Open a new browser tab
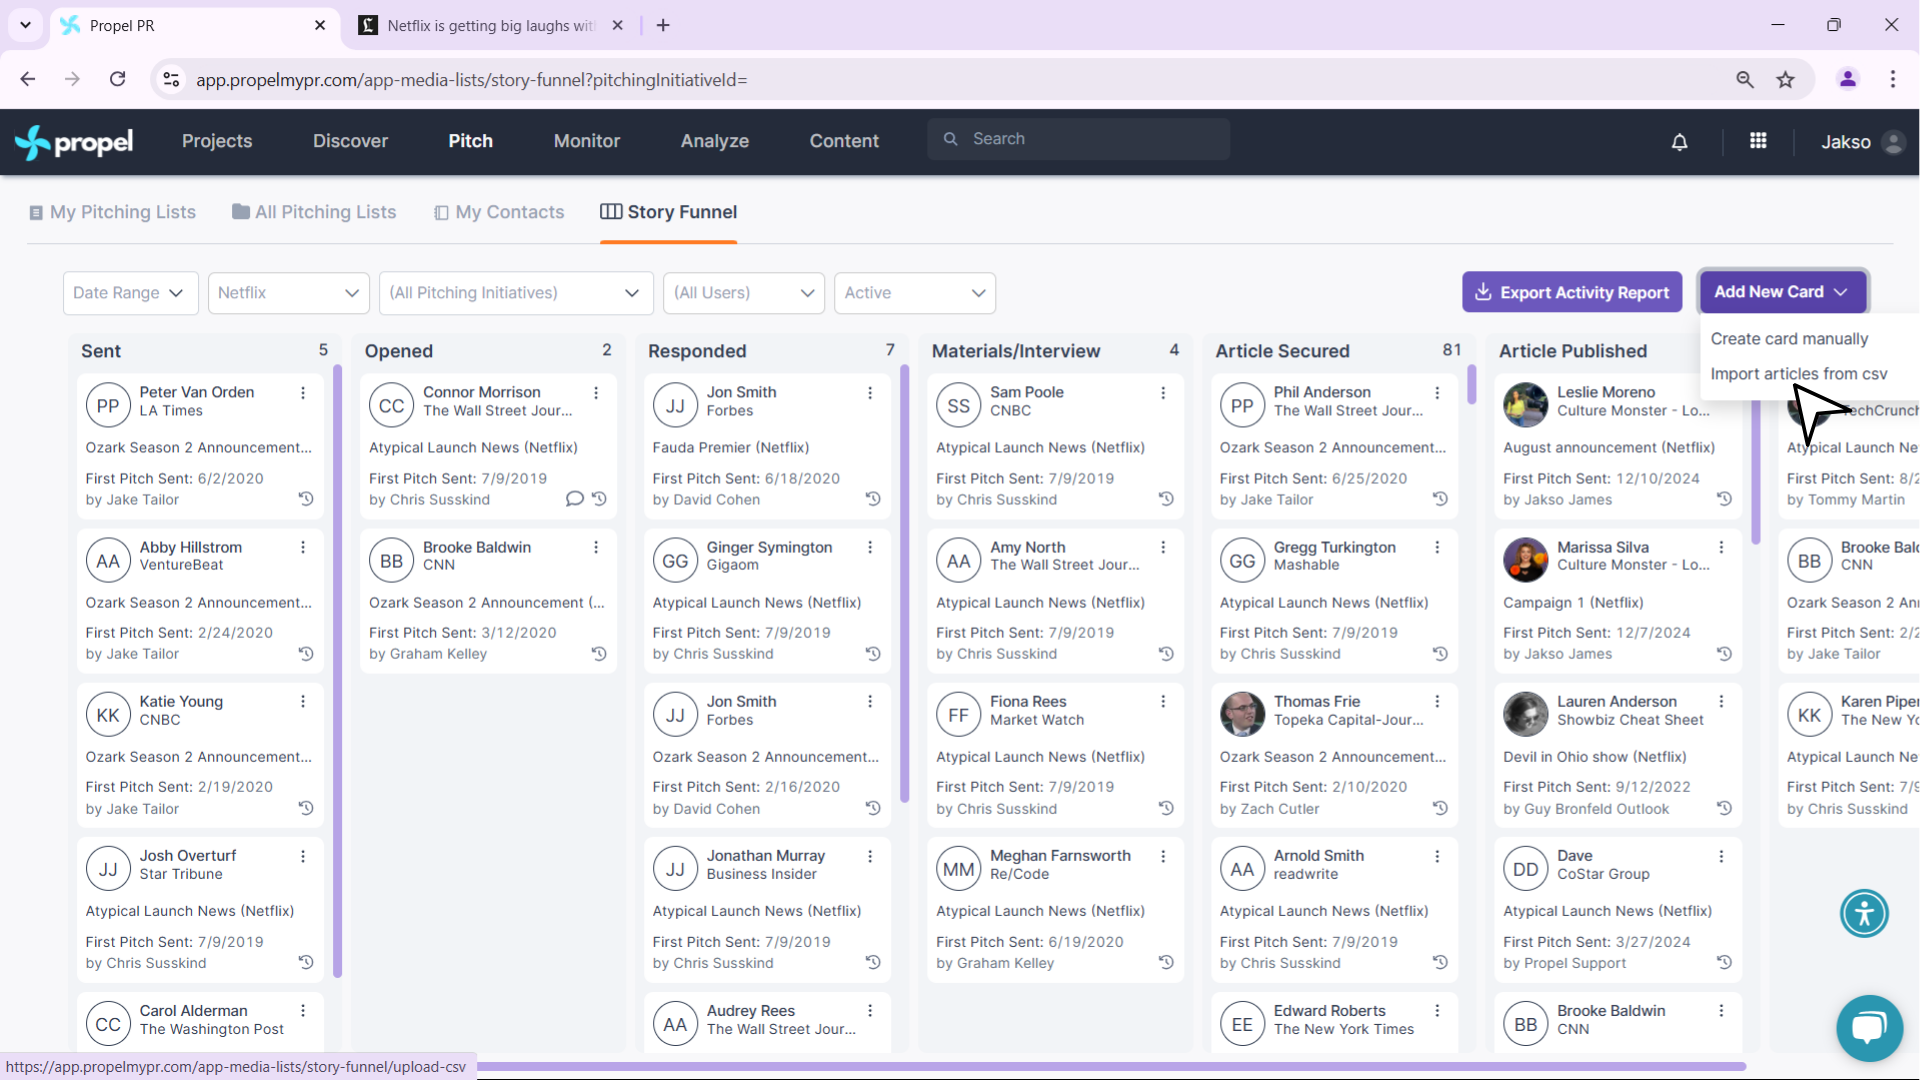 click(663, 25)
